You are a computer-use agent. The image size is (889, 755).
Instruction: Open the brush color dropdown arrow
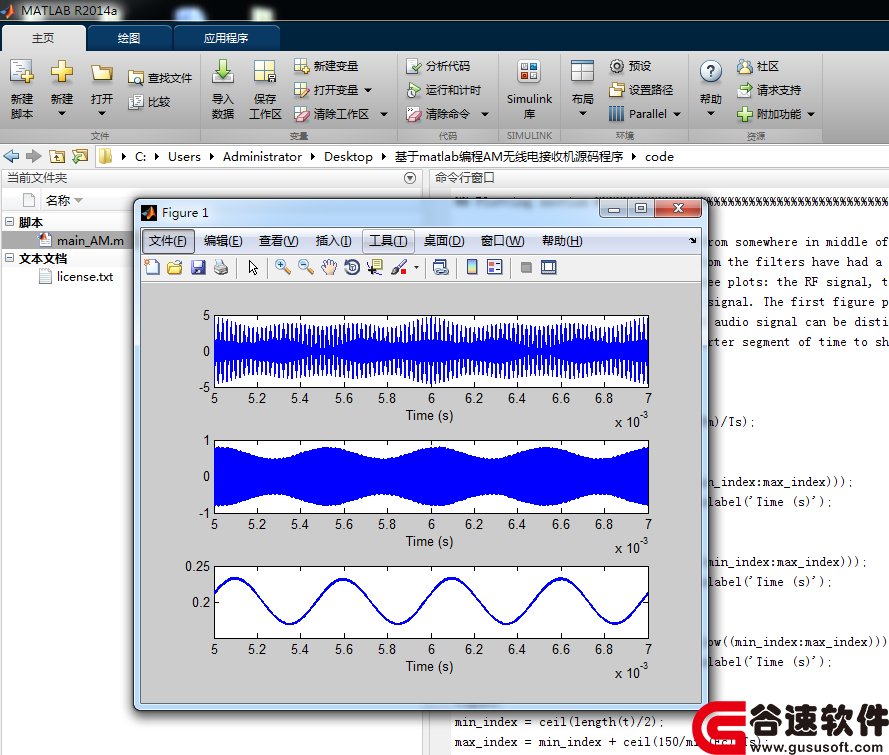pos(417,268)
